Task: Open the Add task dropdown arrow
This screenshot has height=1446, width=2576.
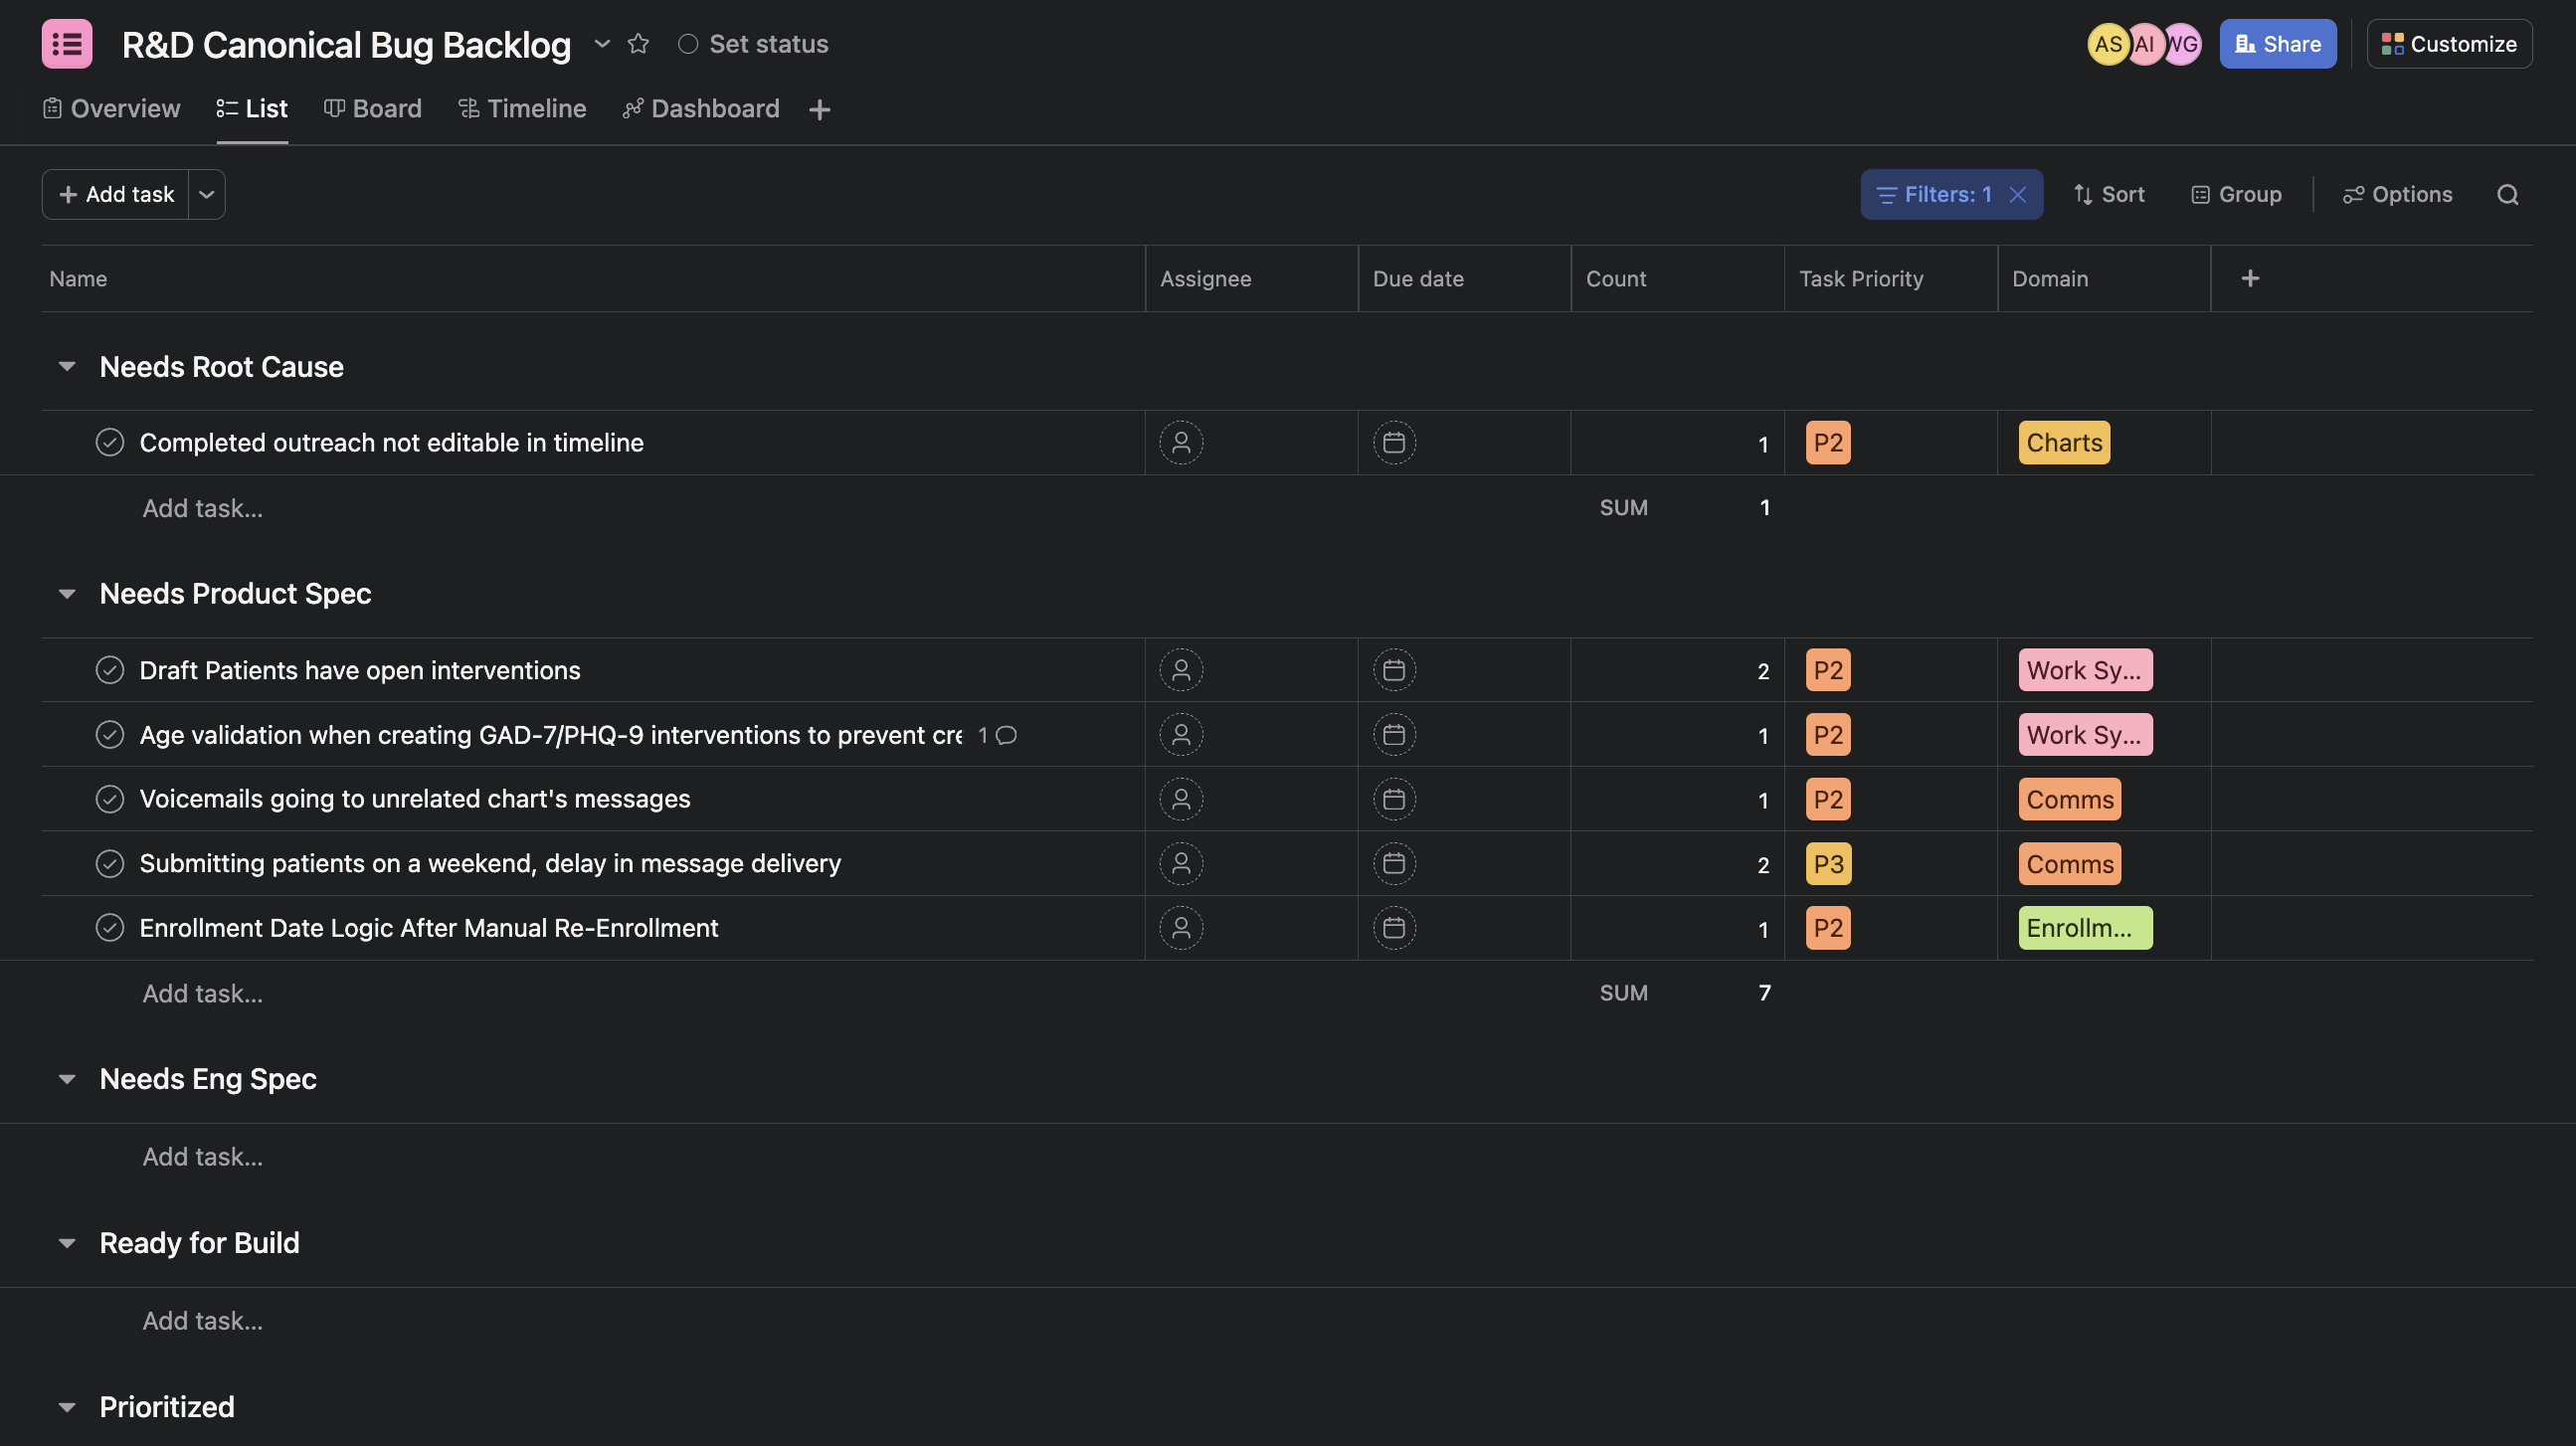Action: point(206,194)
